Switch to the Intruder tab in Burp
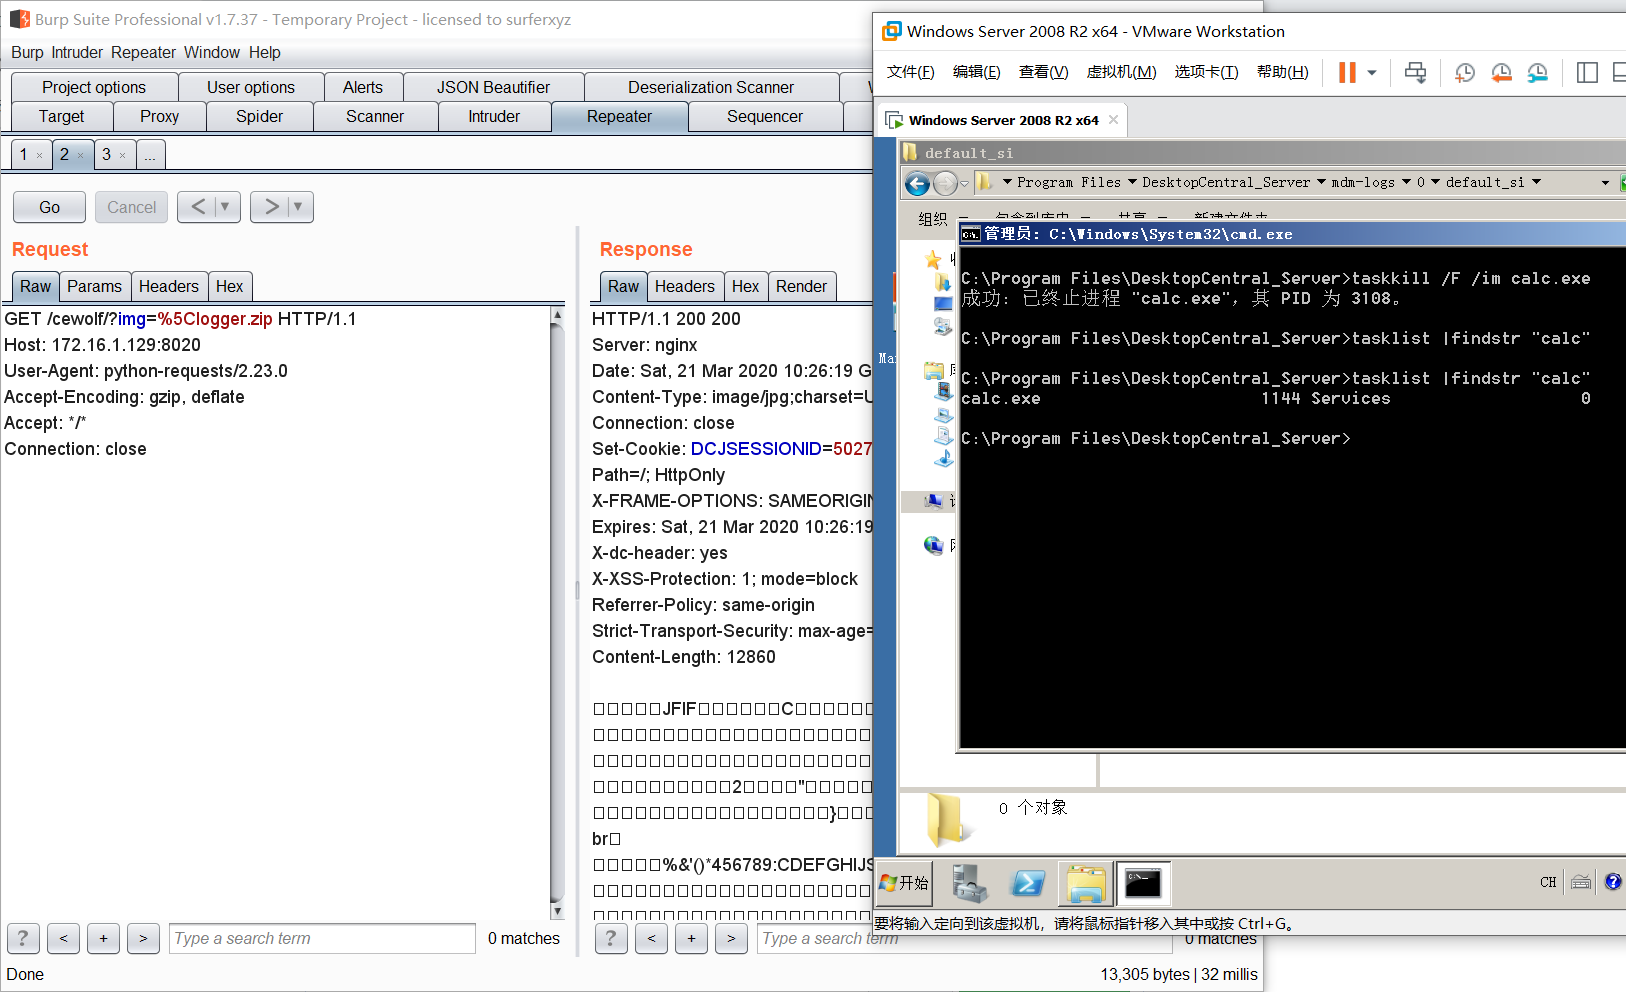The width and height of the screenshot is (1626, 992). pos(494,116)
